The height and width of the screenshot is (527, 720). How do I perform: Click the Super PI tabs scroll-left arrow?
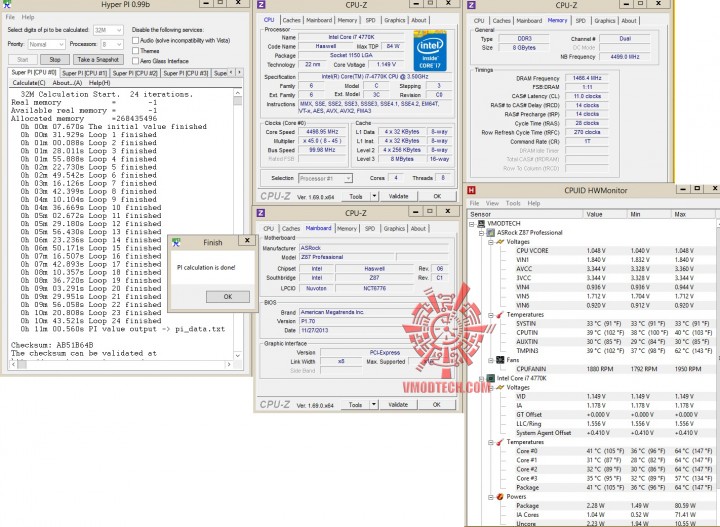tap(231, 73)
